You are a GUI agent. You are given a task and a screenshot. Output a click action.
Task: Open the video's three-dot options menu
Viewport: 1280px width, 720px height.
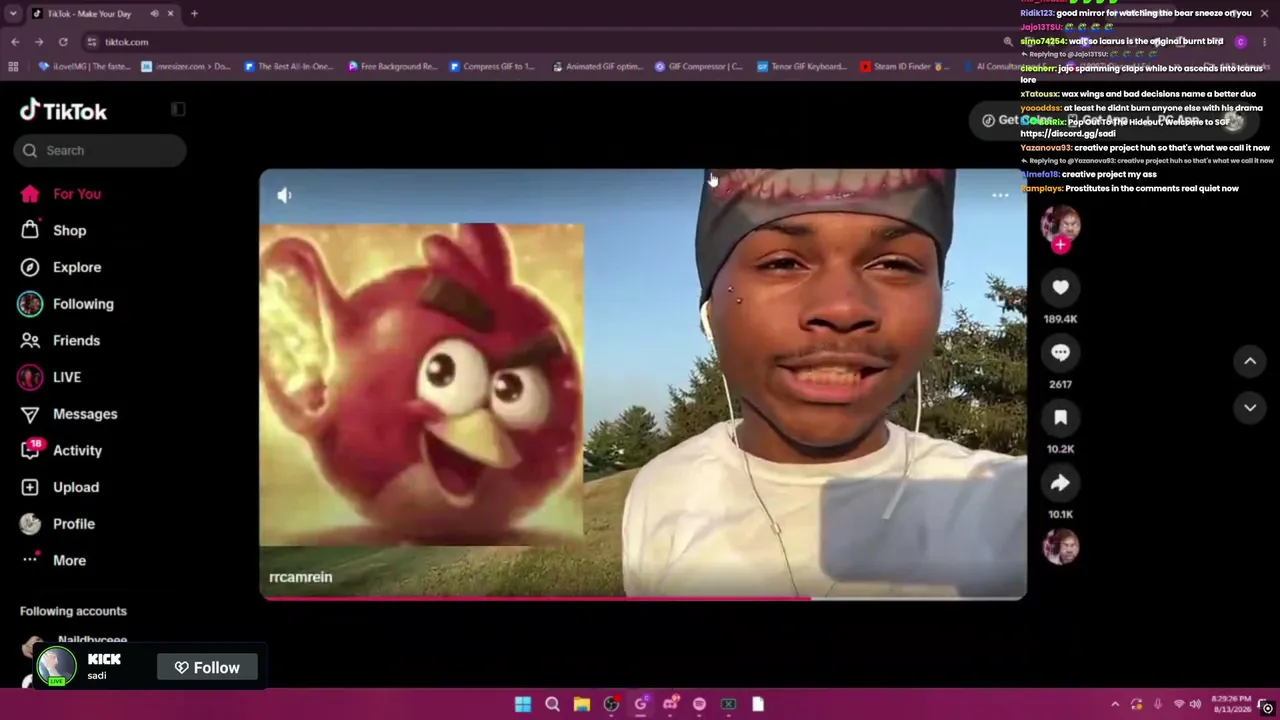pos(1000,195)
